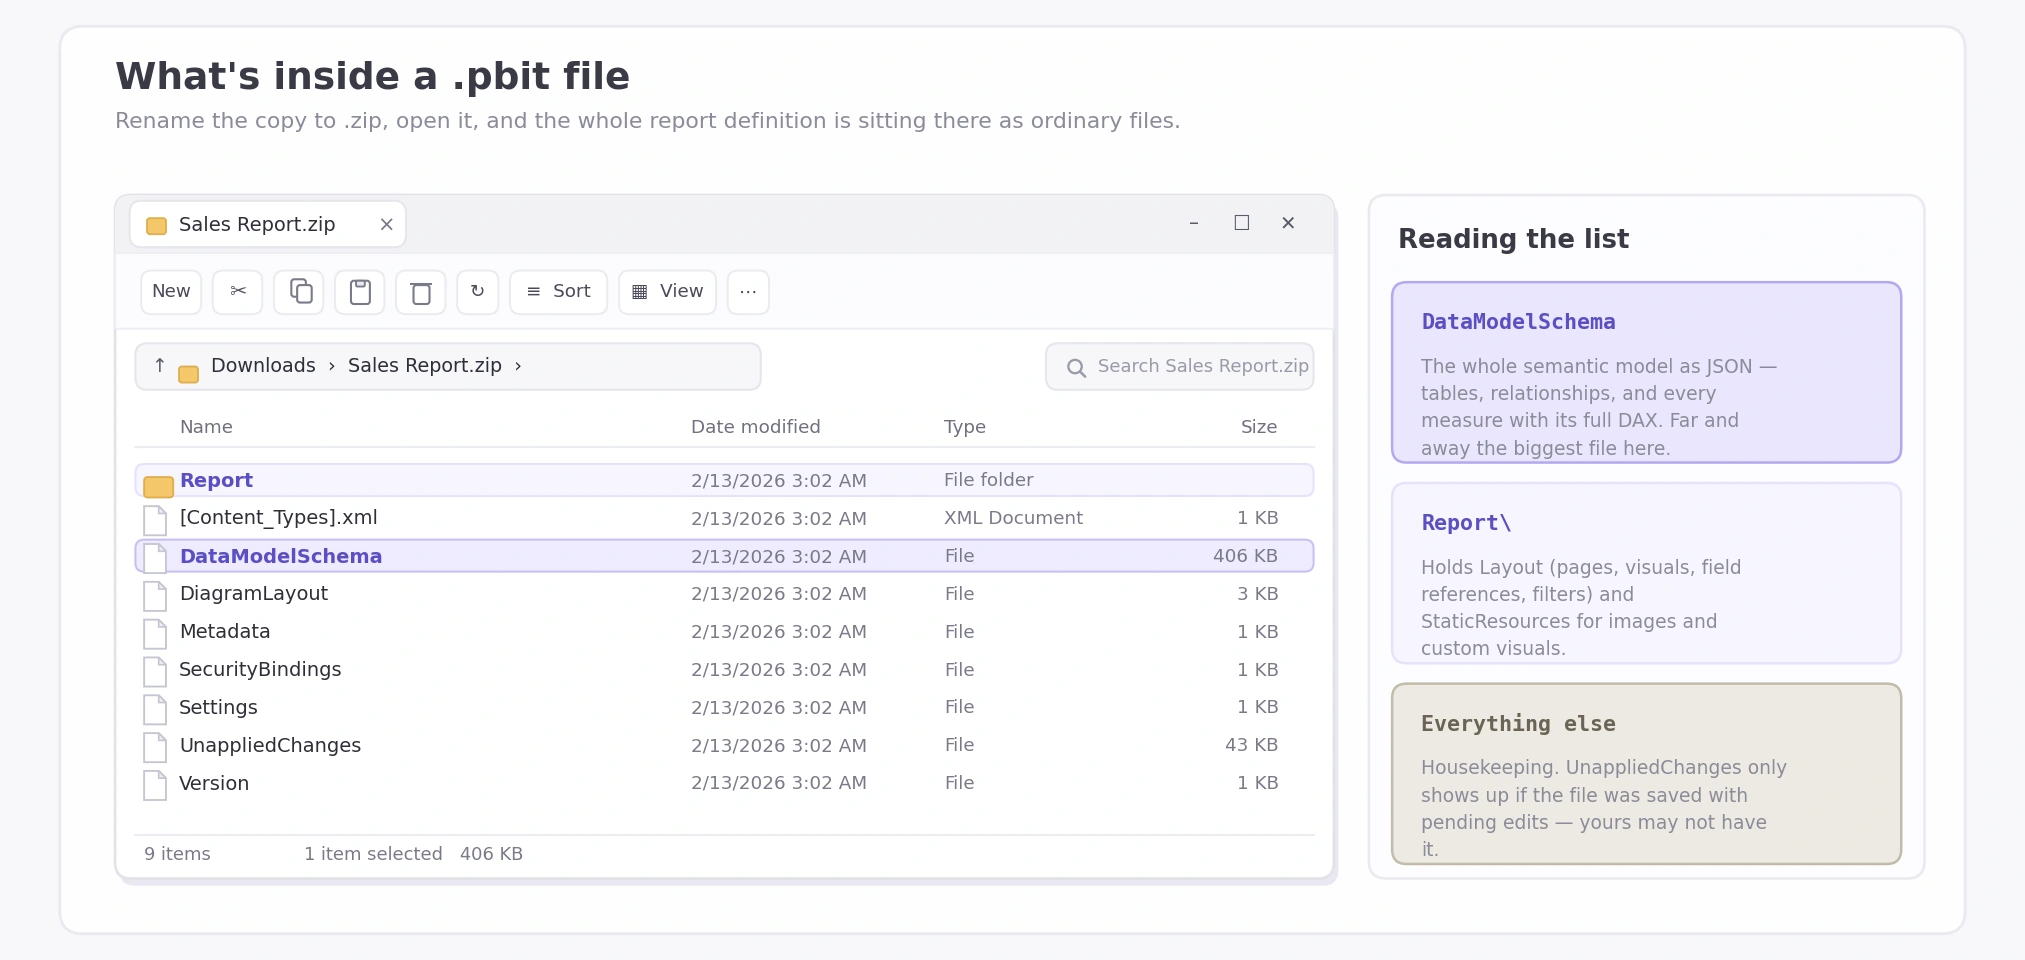Click the Version file icon
This screenshot has width=2025, height=960.
pyautogui.click(x=155, y=786)
